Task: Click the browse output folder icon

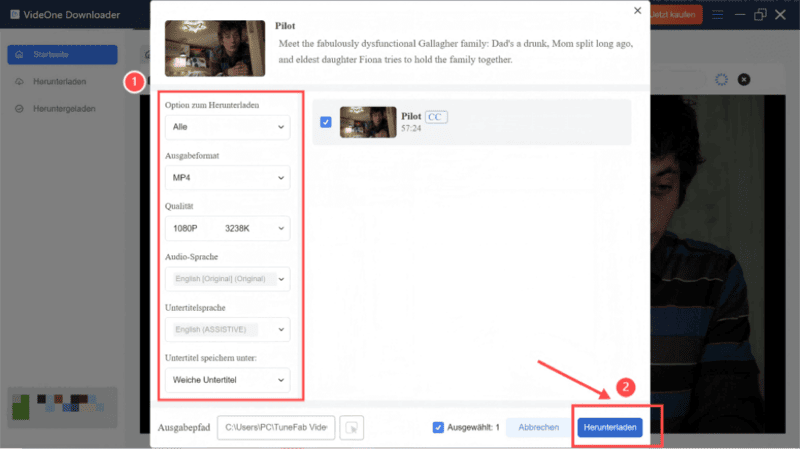Action: coord(352,427)
